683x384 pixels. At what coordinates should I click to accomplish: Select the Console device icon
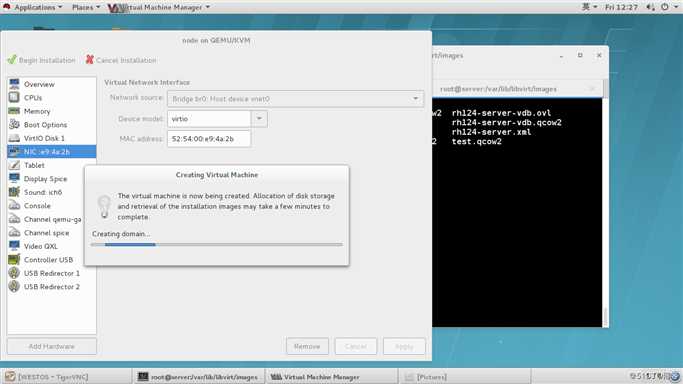click(x=14, y=205)
